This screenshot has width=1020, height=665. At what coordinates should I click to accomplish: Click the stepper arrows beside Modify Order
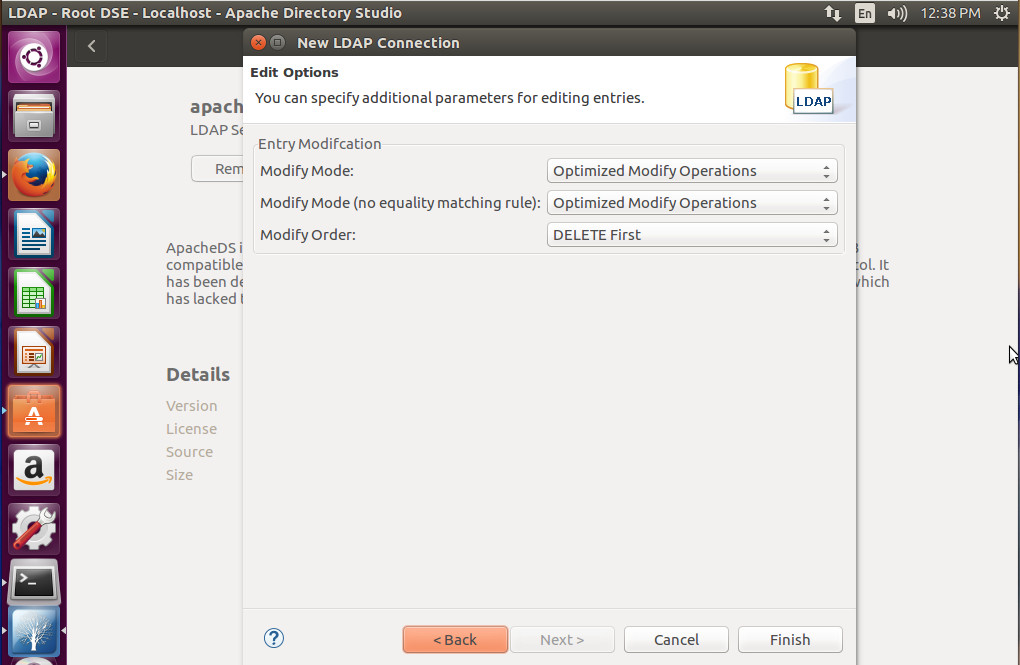(x=826, y=235)
